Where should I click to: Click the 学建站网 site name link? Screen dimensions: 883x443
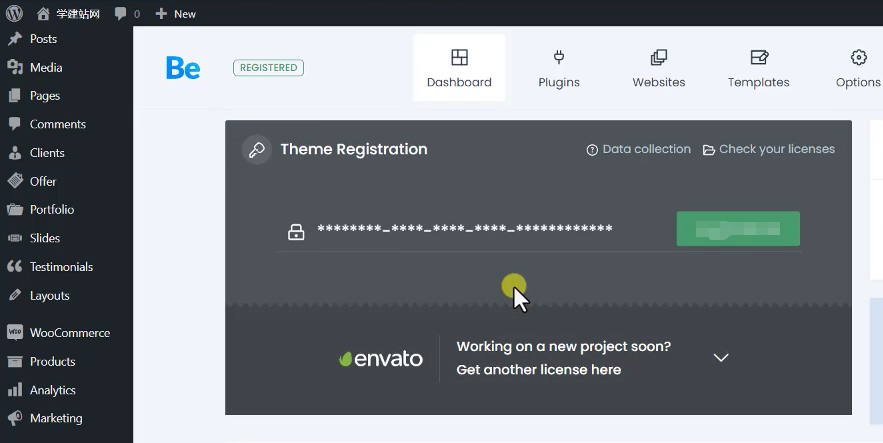tap(78, 14)
